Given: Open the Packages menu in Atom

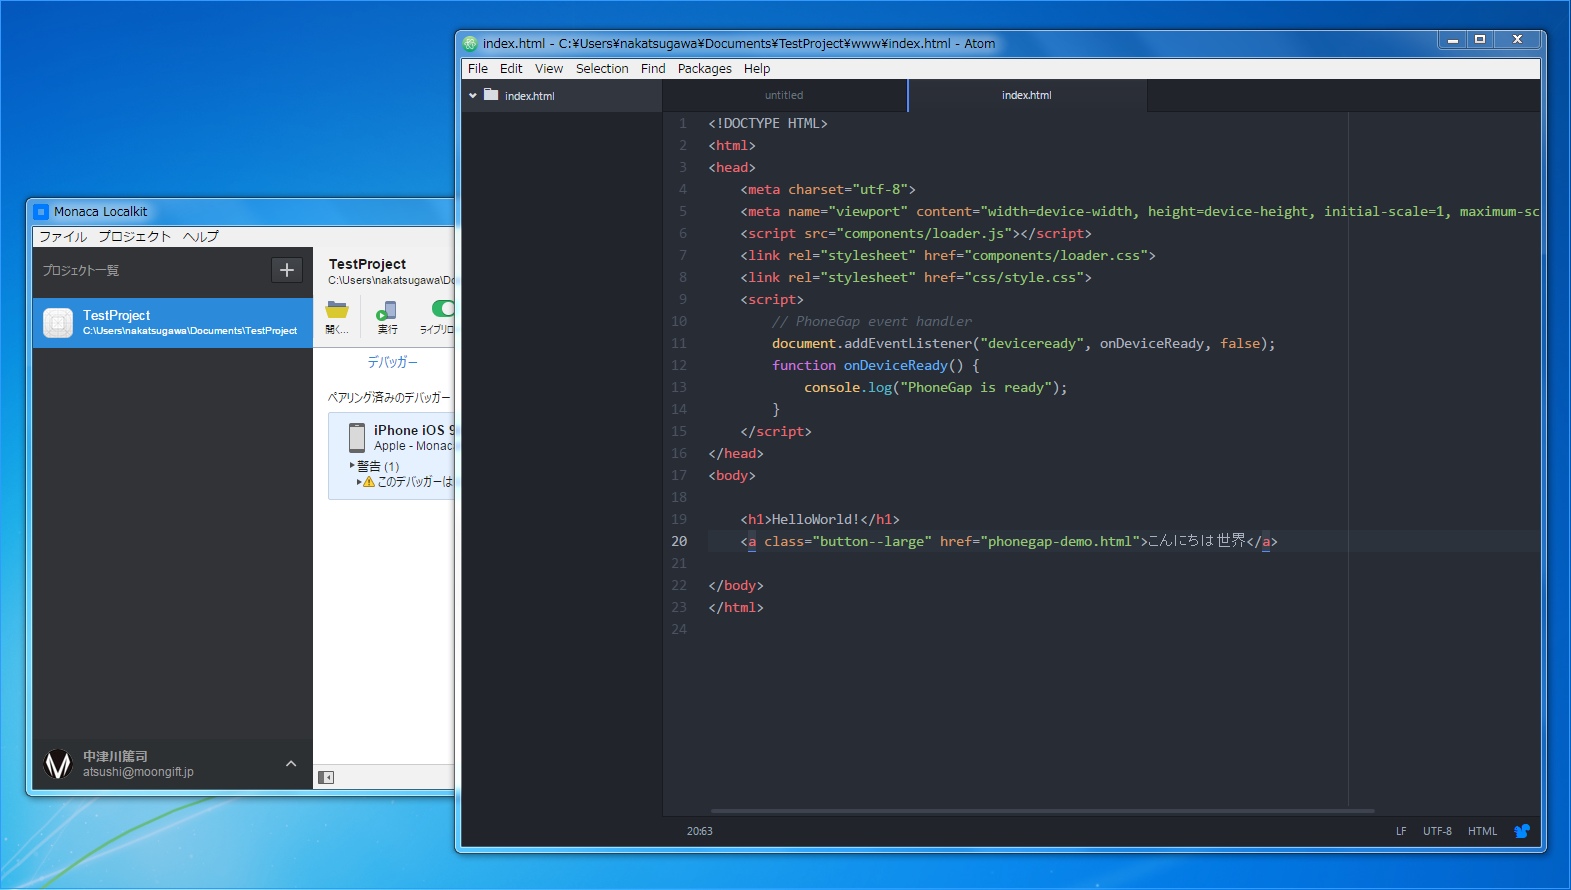Looking at the screenshot, I should 704,69.
